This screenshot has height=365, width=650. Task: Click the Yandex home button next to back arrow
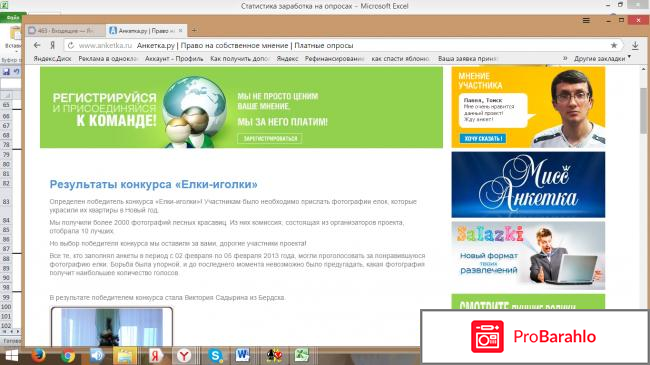click(x=53, y=45)
